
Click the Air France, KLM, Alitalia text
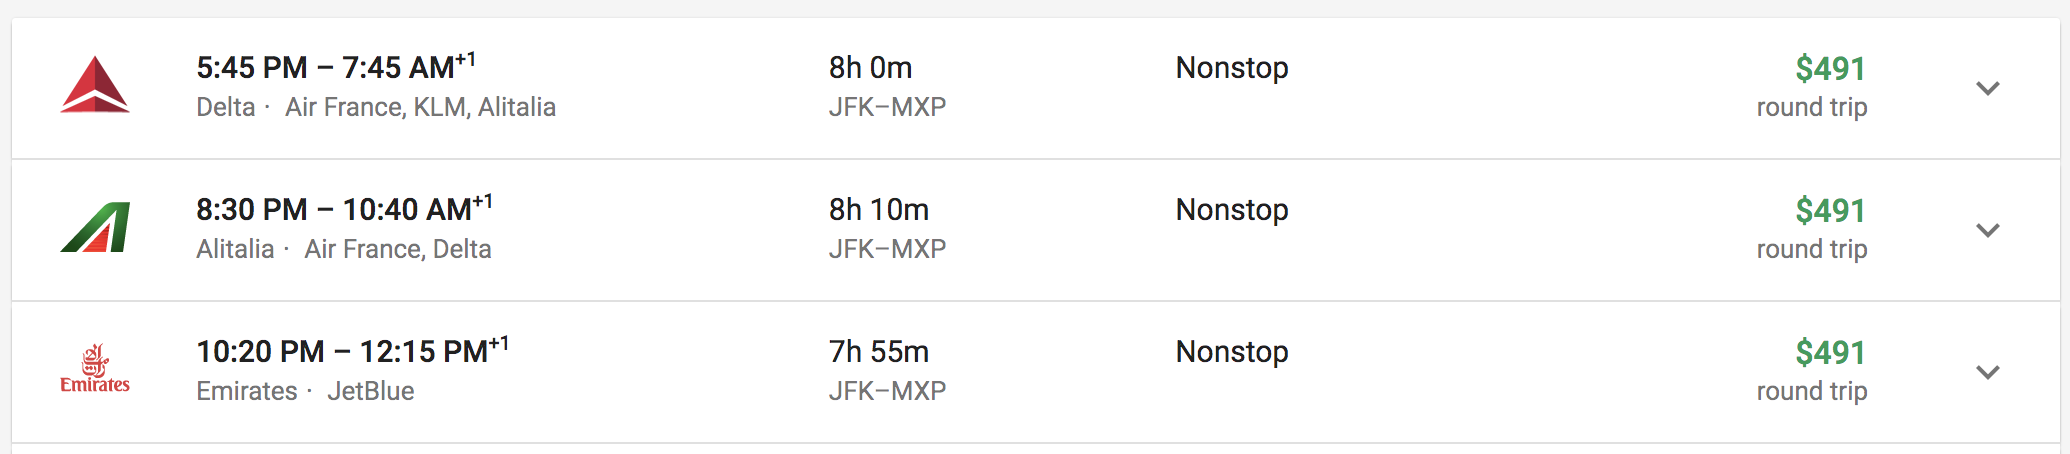click(x=420, y=107)
